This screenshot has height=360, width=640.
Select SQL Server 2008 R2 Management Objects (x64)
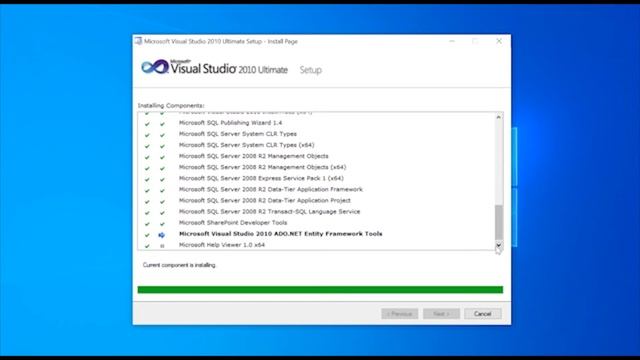262,167
